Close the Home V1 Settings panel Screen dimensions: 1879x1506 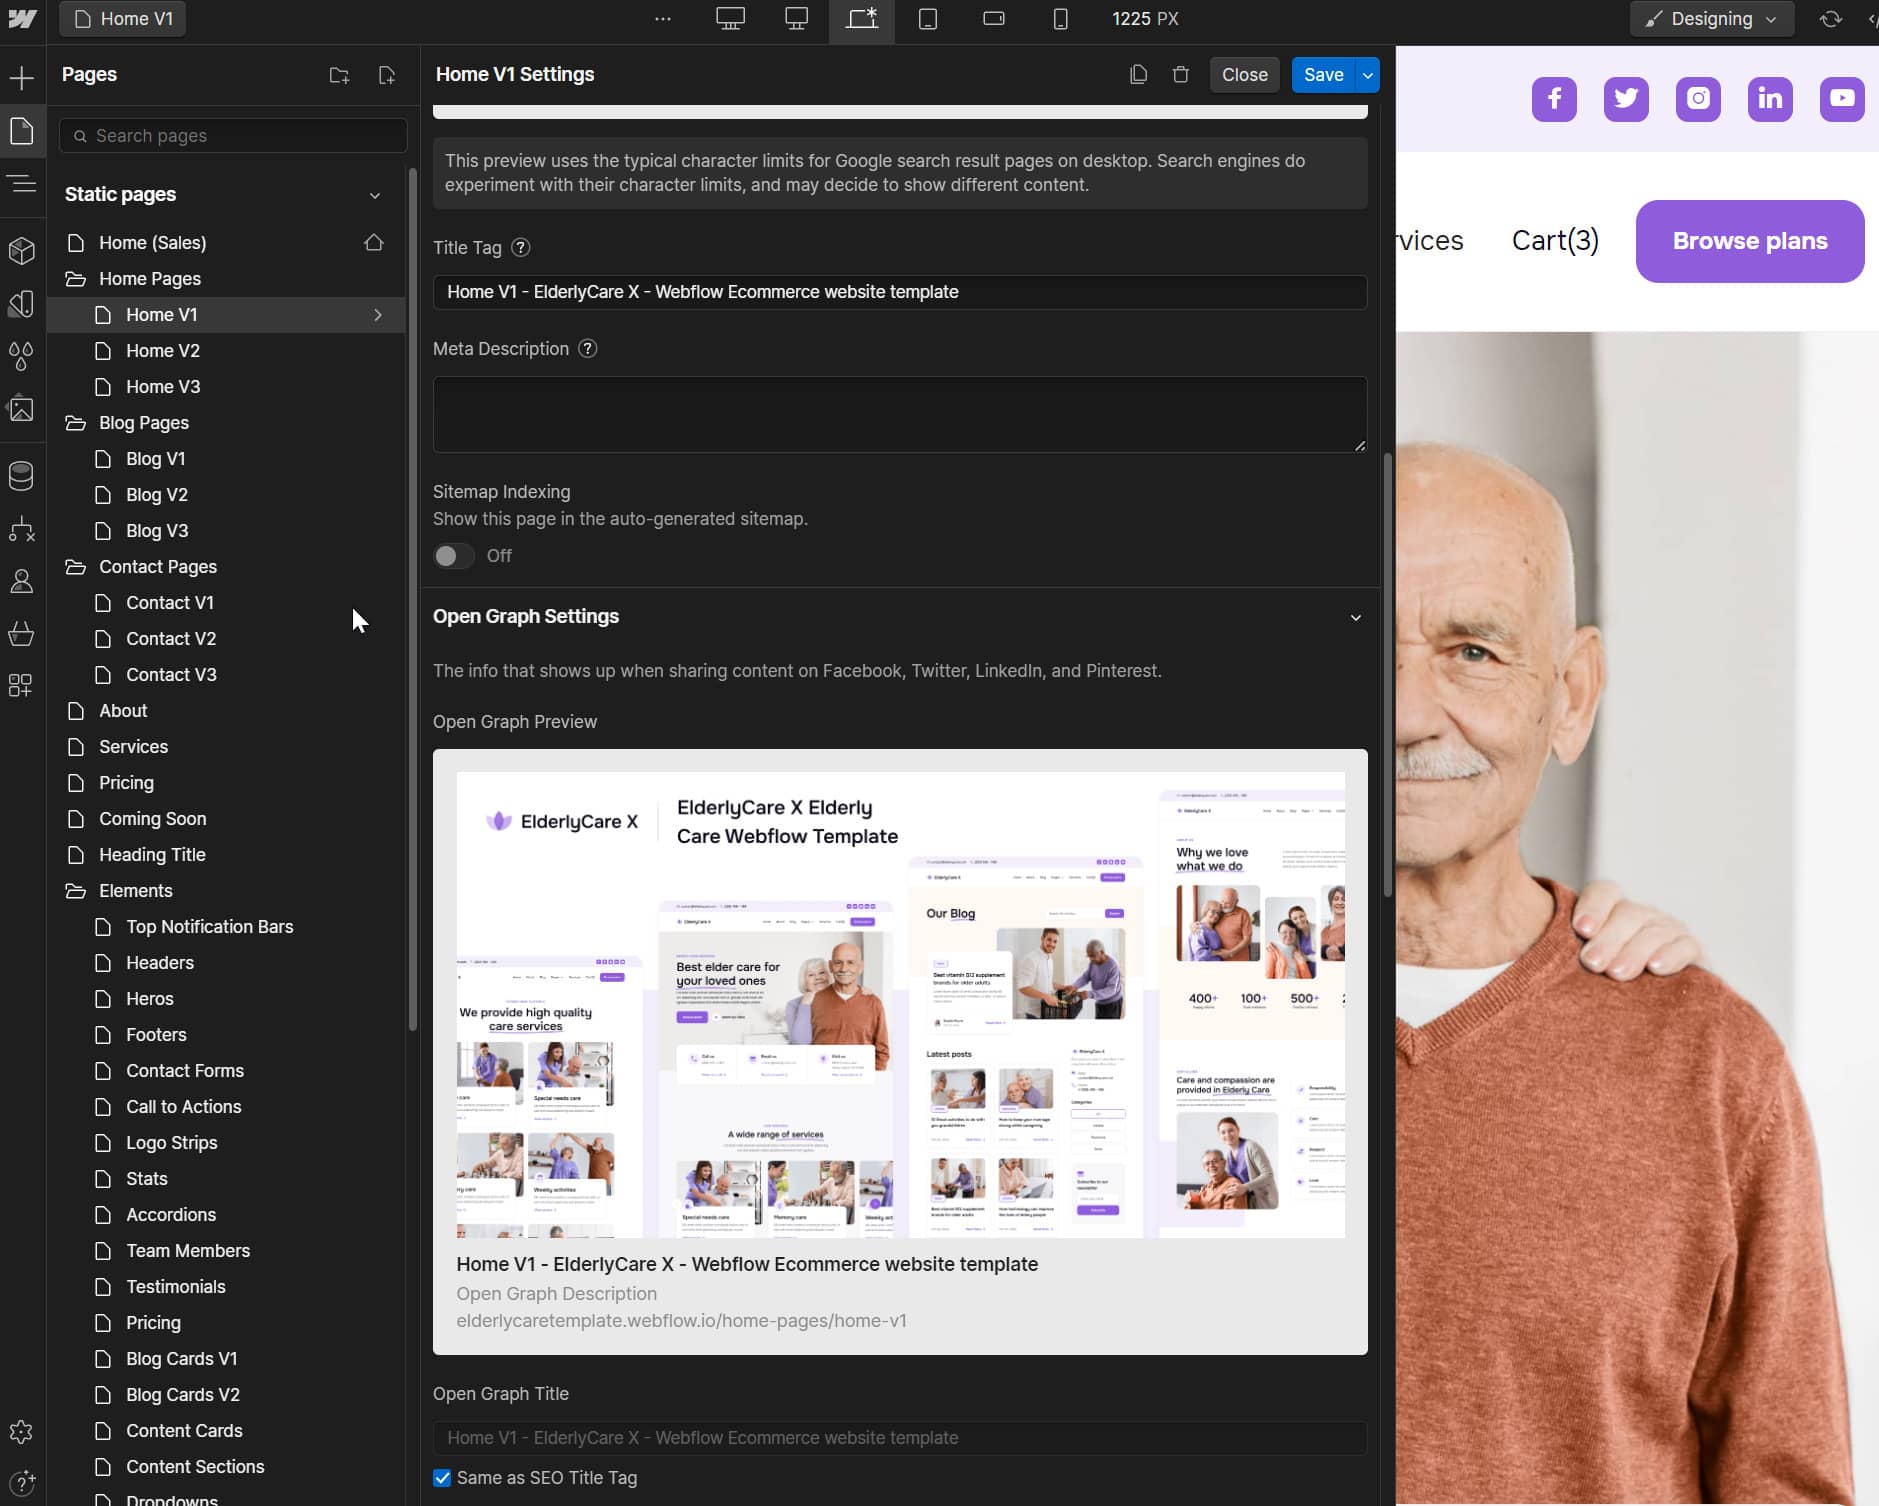[x=1243, y=74]
